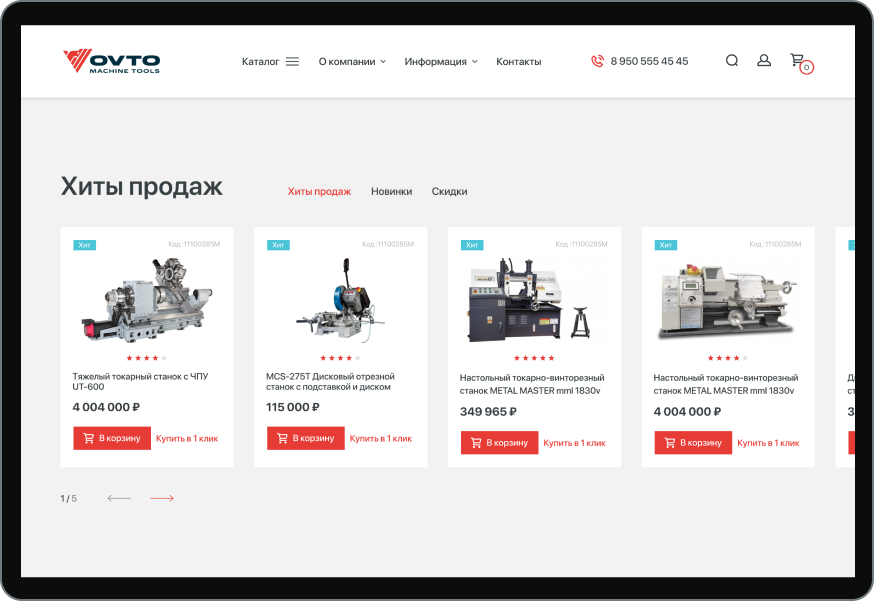Купить в 1 клик on fourth card

768,443
